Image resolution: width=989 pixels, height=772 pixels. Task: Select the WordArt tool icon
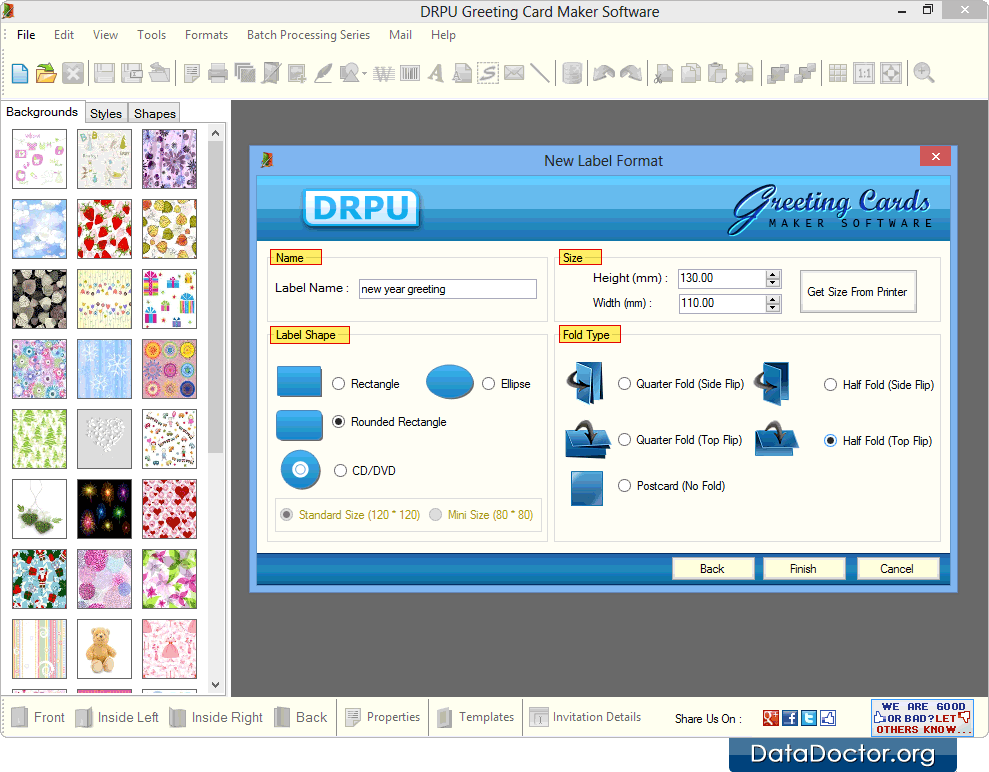click(x=383, y=74)
